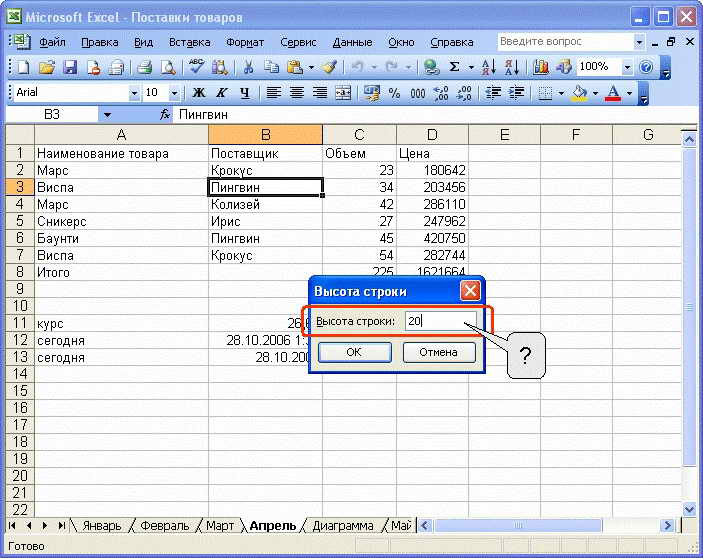Open the Правка menu
The height and width of the screenshot is (558, 703).
(x=100, y=42)
